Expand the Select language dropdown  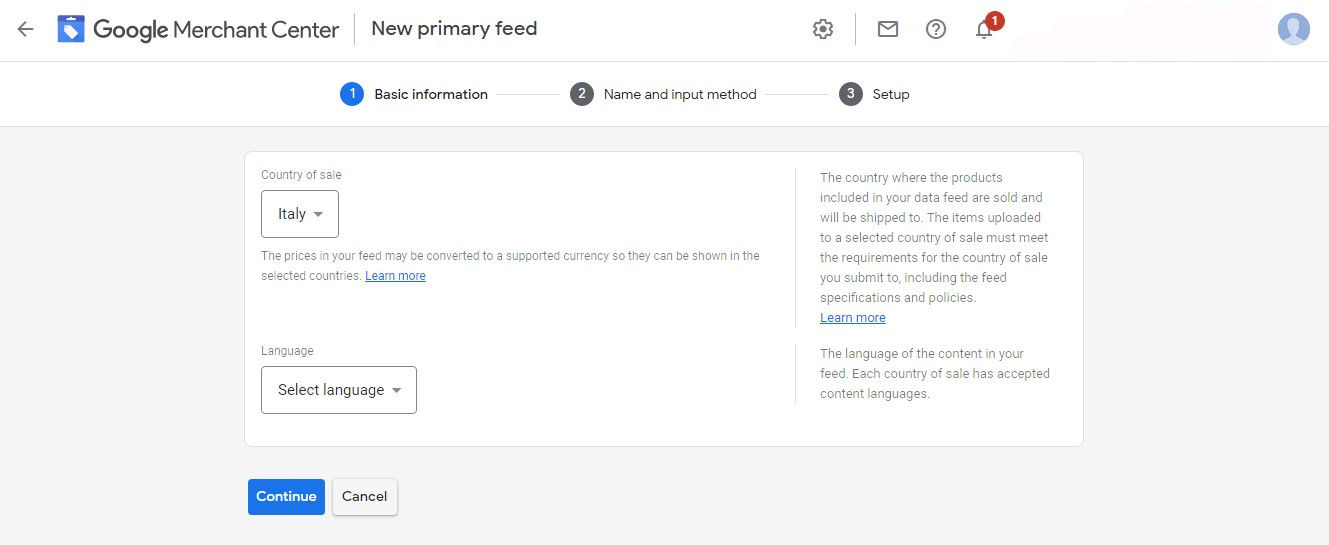(x=339, y=390)
